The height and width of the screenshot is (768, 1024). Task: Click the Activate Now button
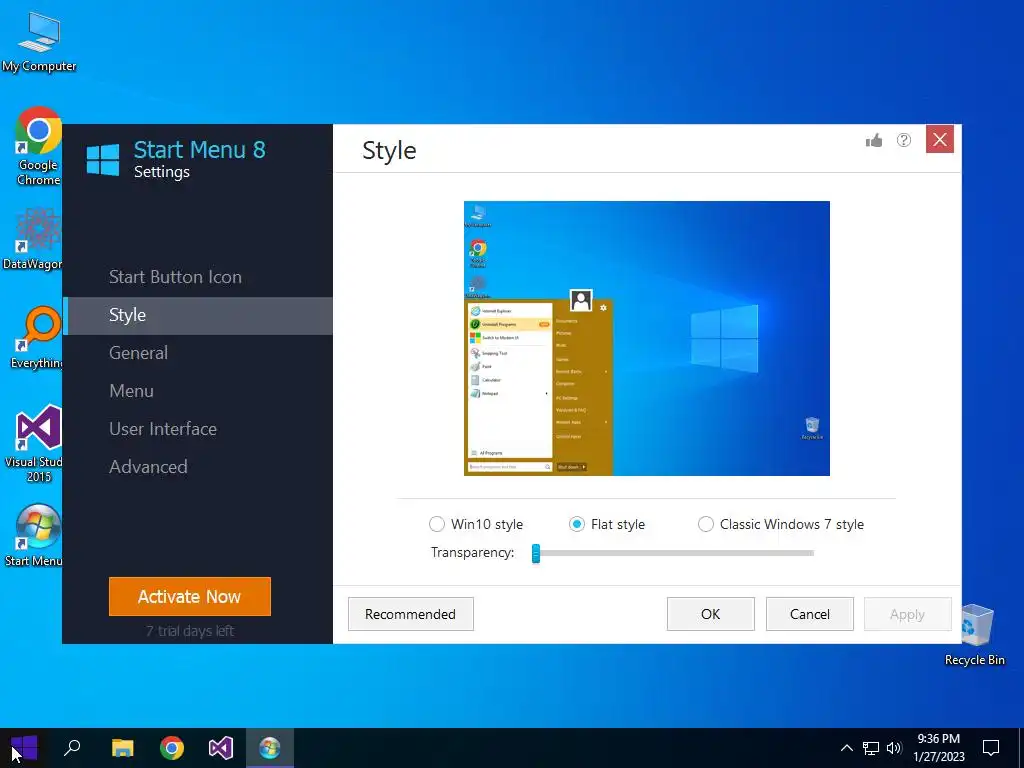coord(190,596)
